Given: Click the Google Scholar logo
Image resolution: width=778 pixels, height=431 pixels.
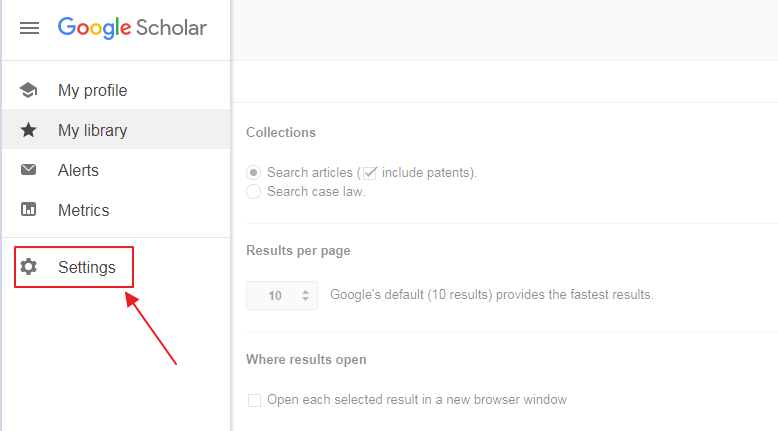Looking at the screenshot, I should (x=132, y=28).
